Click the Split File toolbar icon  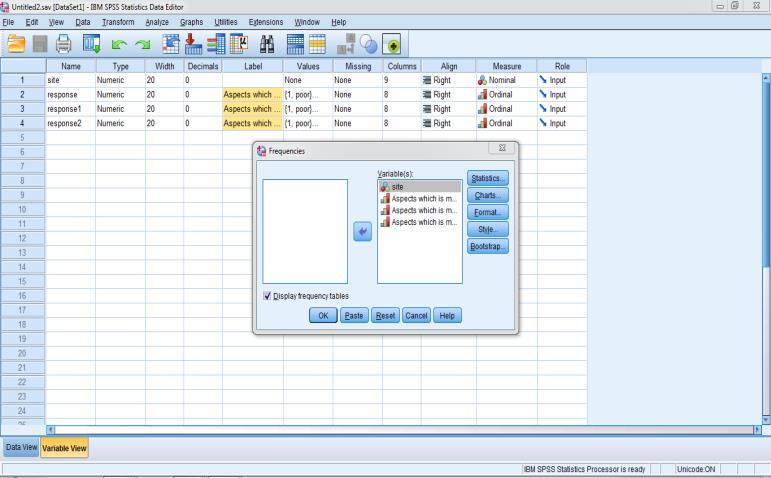coord(346,44)
